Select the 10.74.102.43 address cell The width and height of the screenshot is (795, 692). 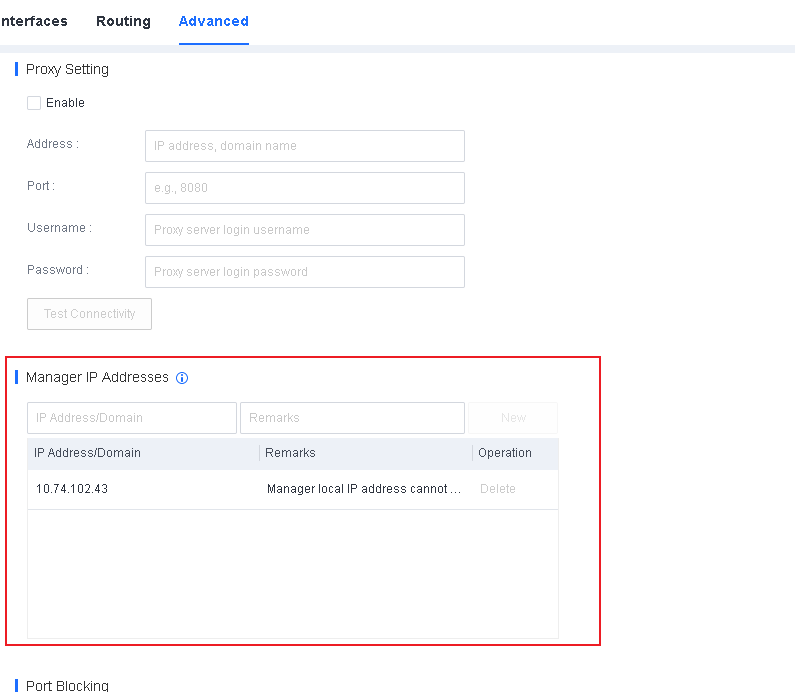pyautogui.click(x=72, y=489)
